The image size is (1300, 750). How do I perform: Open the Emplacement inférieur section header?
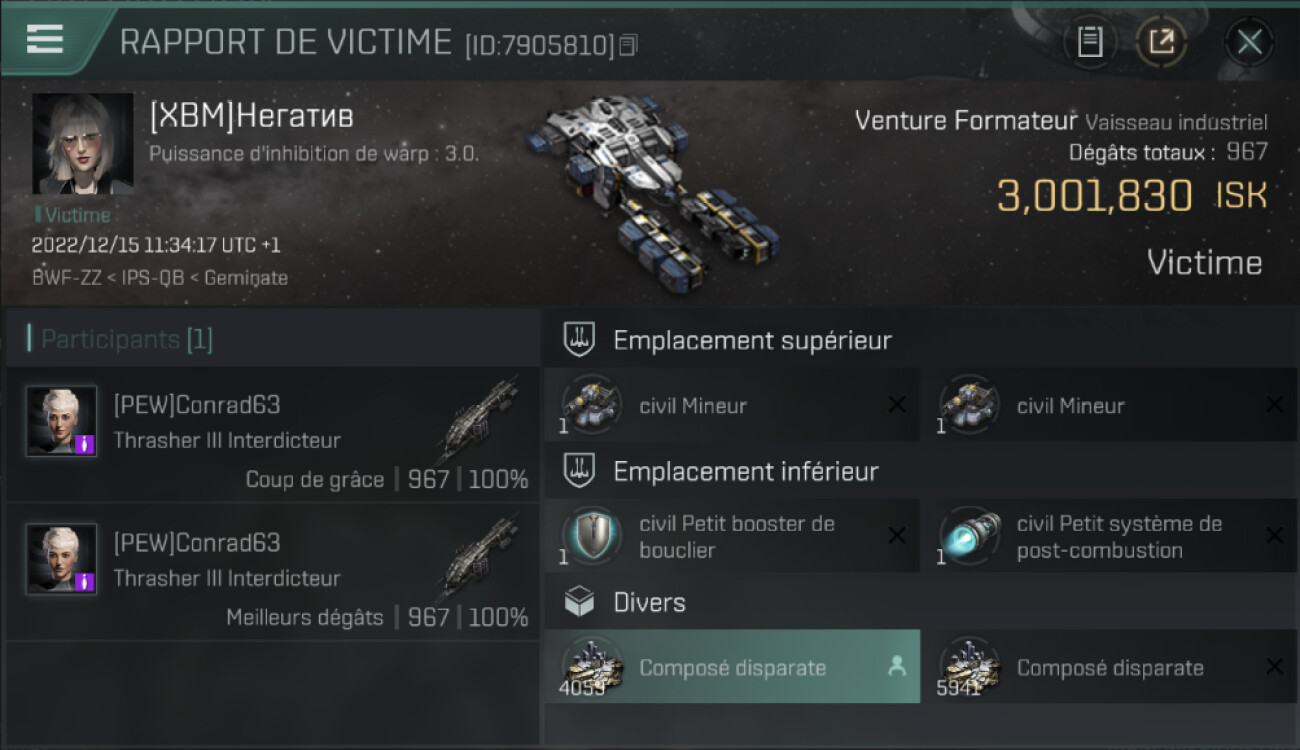tap(746, 471)
